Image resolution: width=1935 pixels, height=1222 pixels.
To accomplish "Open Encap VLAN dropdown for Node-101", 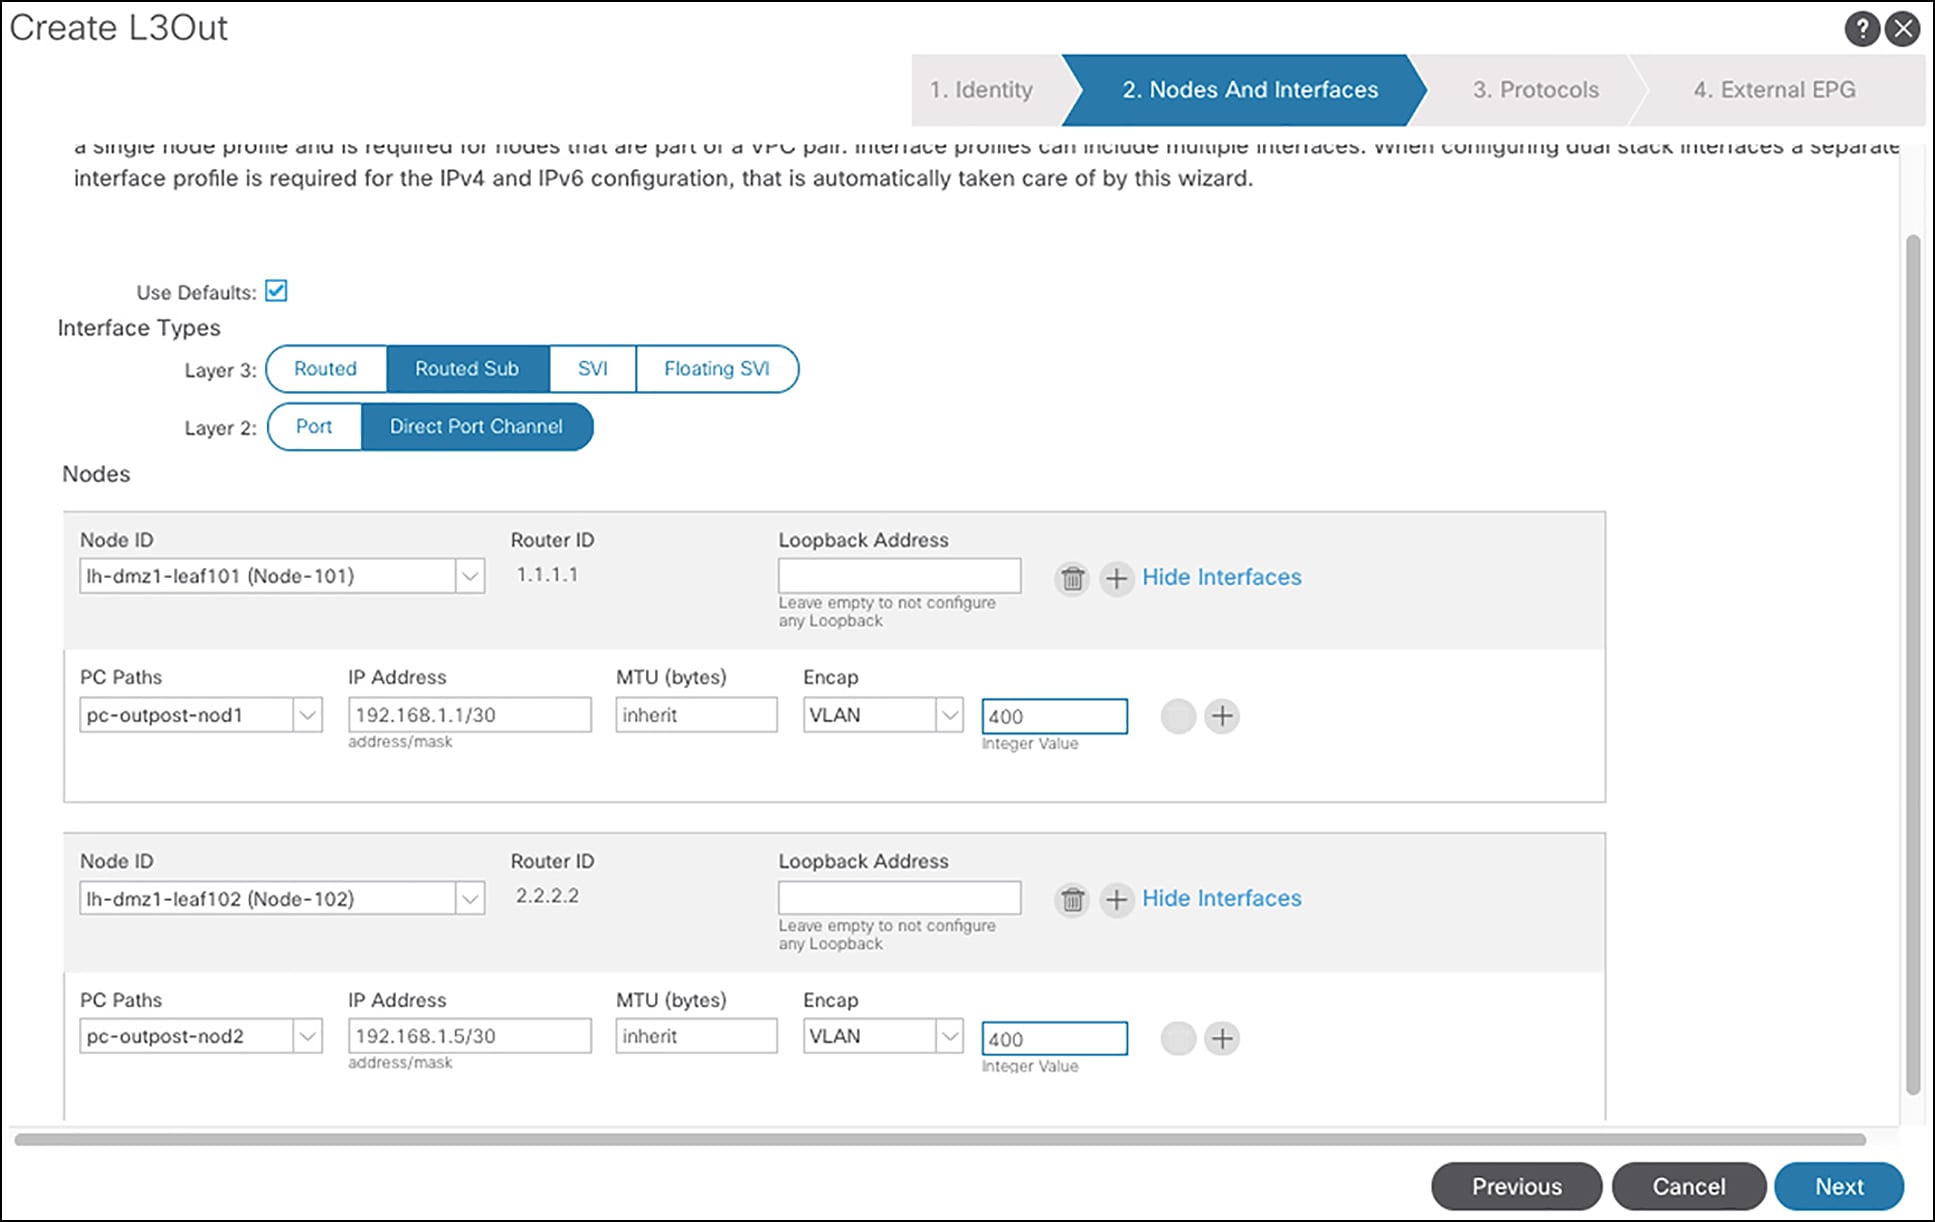I will click(949, 715).
